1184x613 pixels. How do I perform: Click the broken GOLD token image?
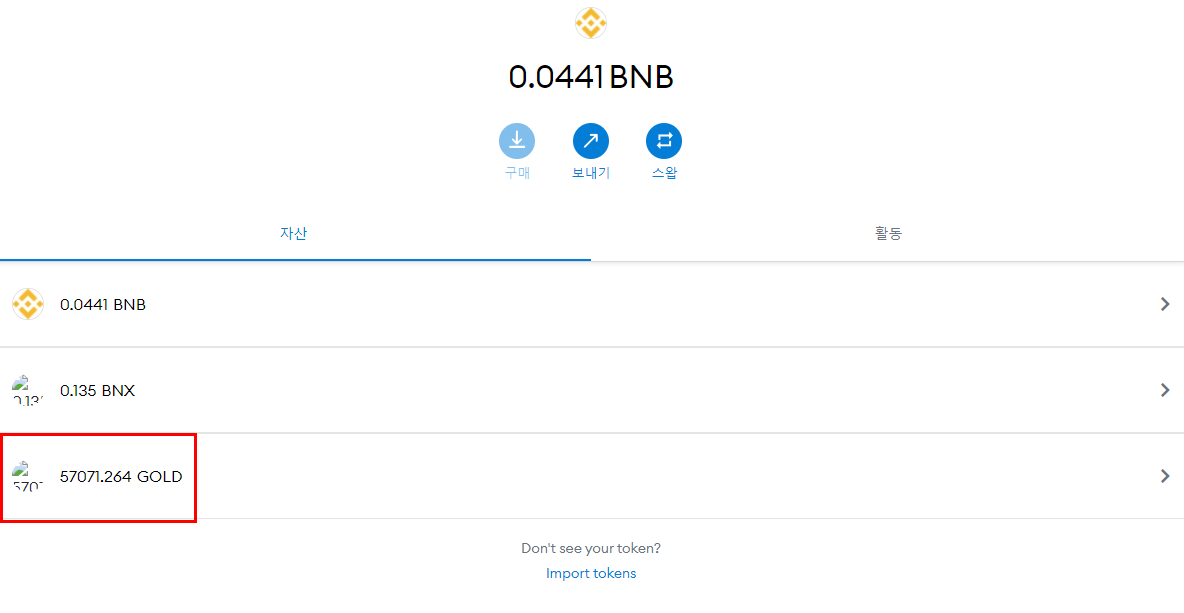28,476
